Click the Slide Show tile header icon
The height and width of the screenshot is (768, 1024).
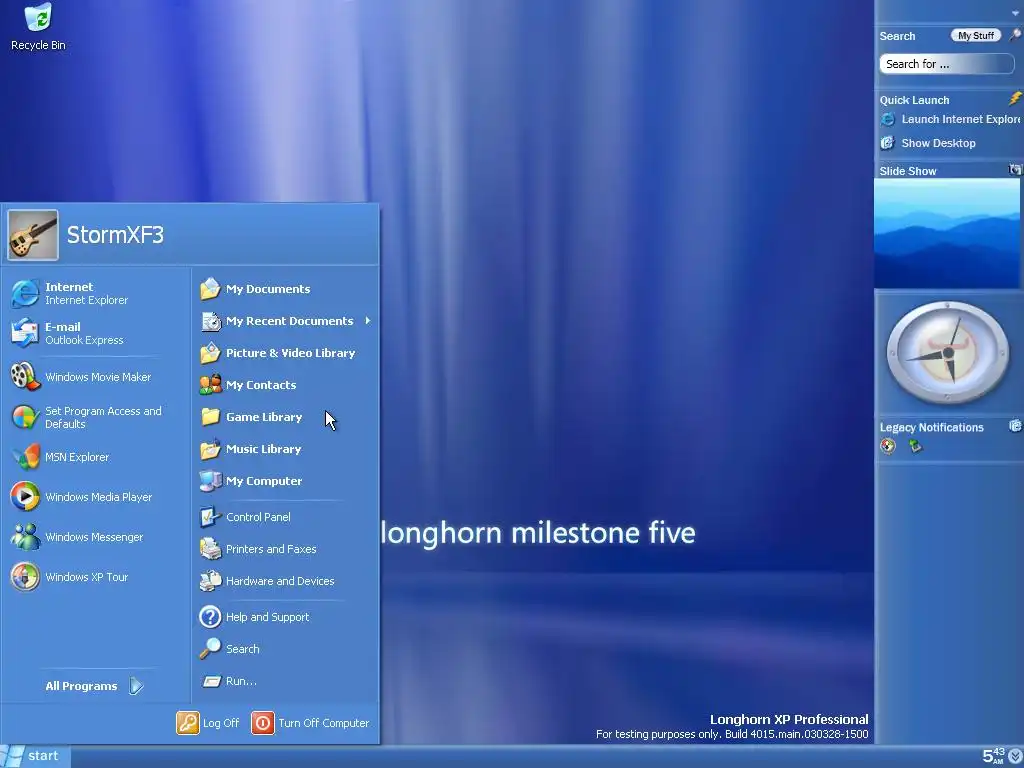click(x=1015, y=170)
